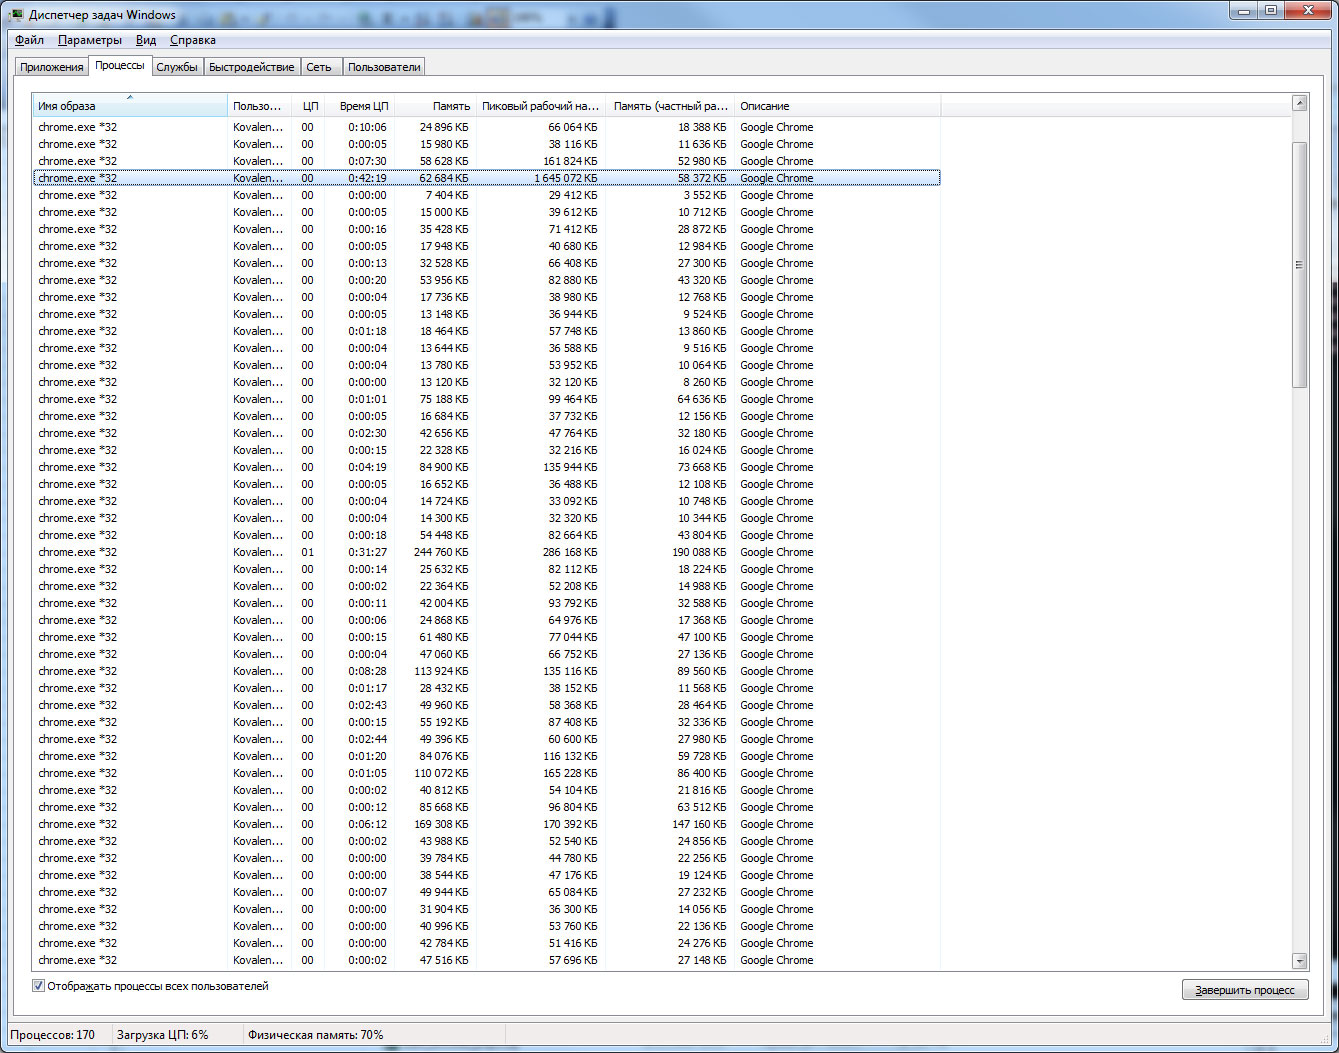
Task: Click the peak memory cell 57 696 КБ
Action: (572, 960)
